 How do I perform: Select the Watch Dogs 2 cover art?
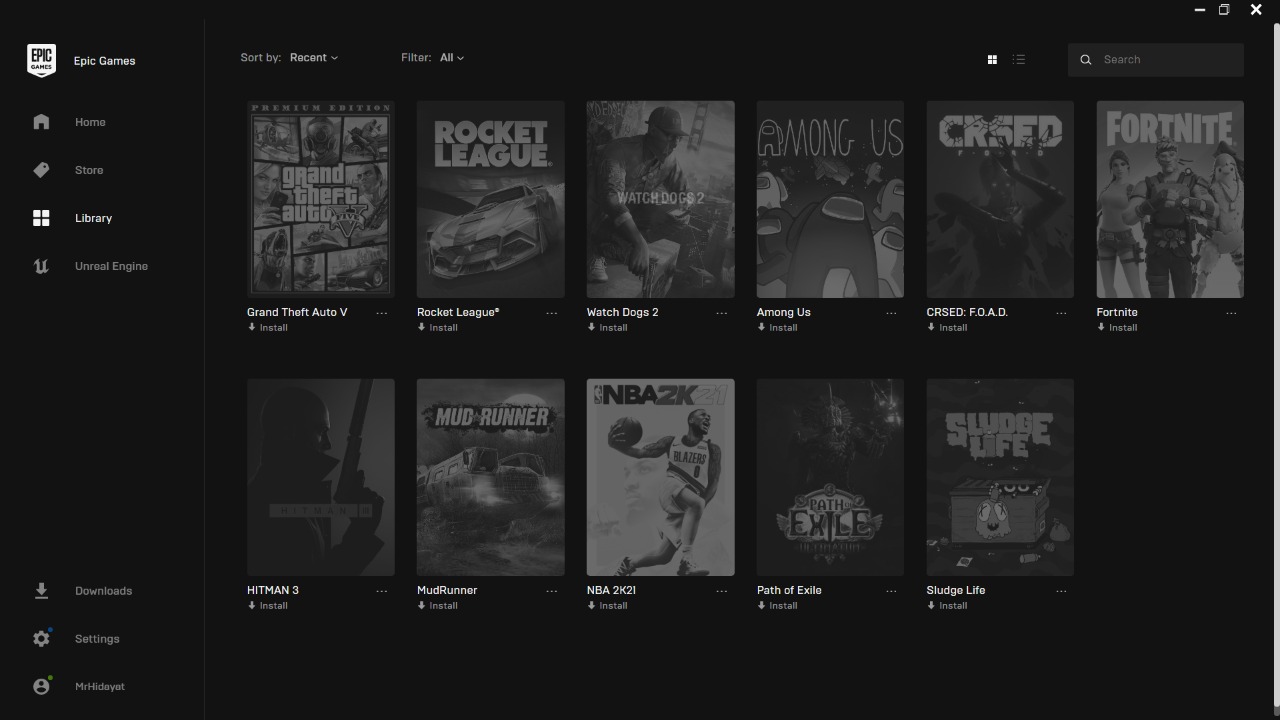(661, 199)
